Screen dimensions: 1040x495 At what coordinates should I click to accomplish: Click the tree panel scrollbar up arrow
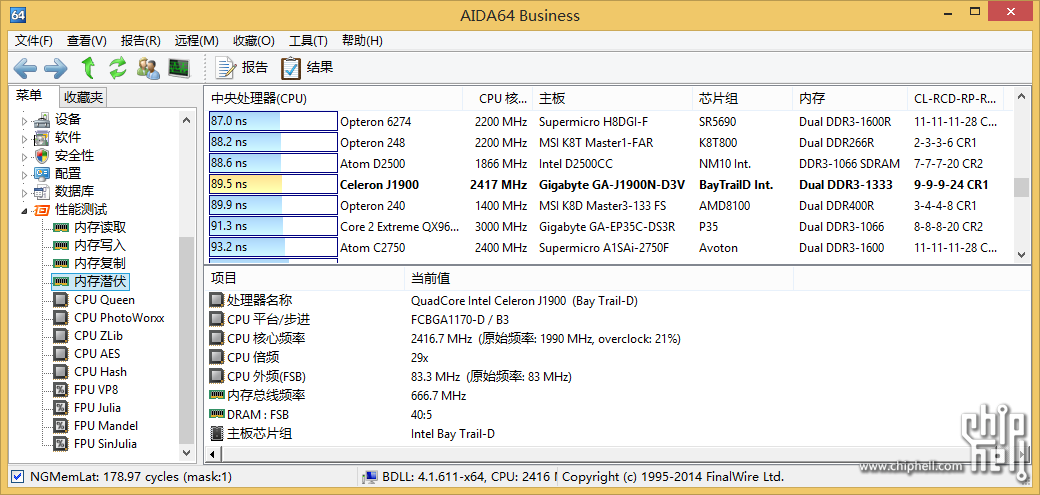coord(186,119)
